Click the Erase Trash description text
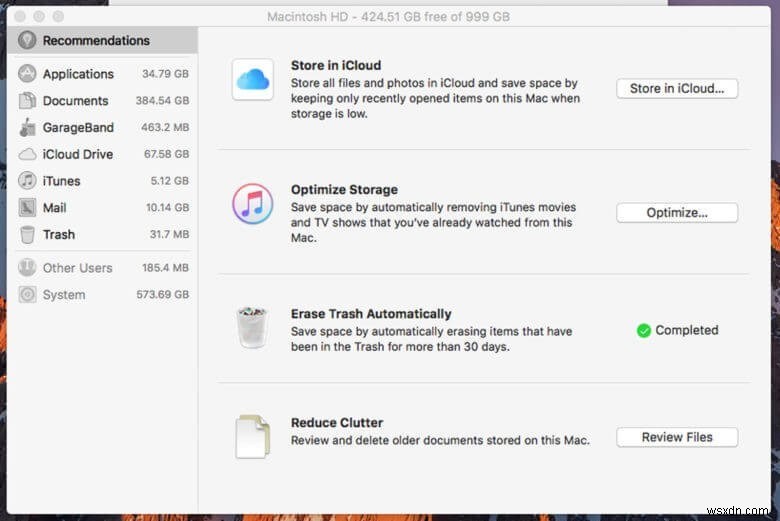Viewport: 780px width, 521px height. coord(431,339)
